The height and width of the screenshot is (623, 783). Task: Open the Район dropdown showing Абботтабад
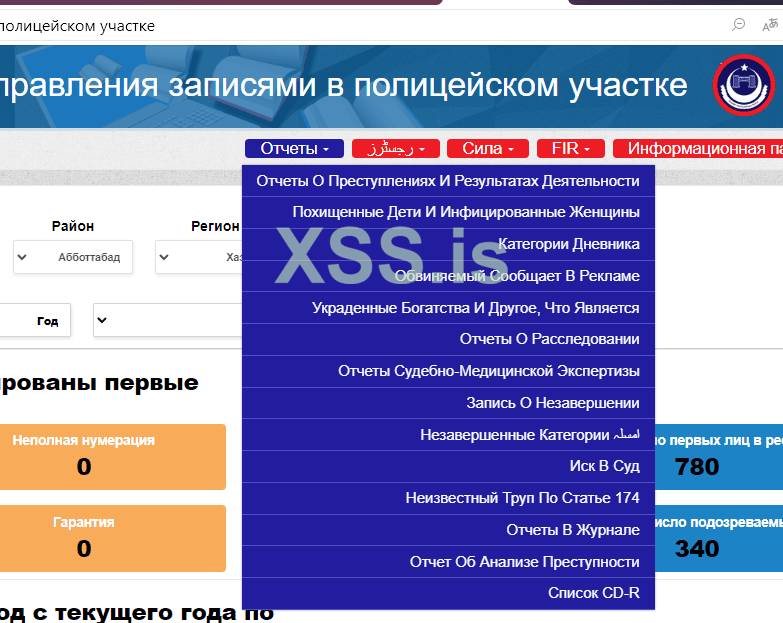click(73, 257)
